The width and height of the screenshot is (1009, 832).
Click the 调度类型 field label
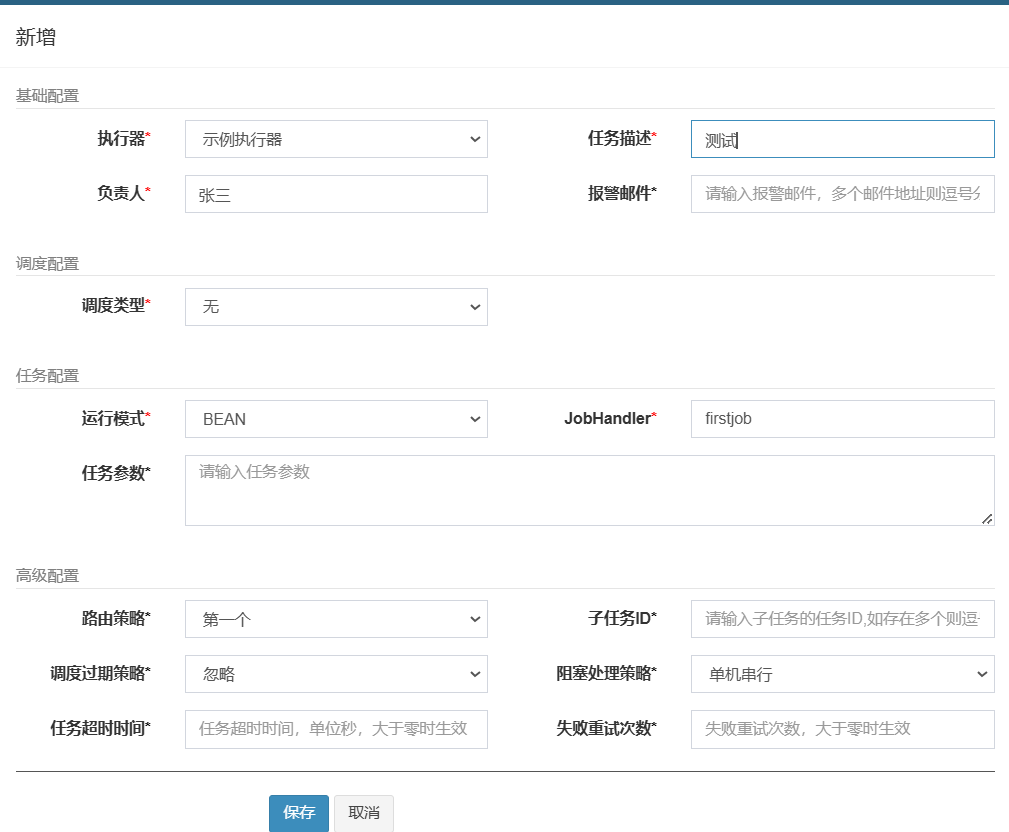click(x=116, y=306)
